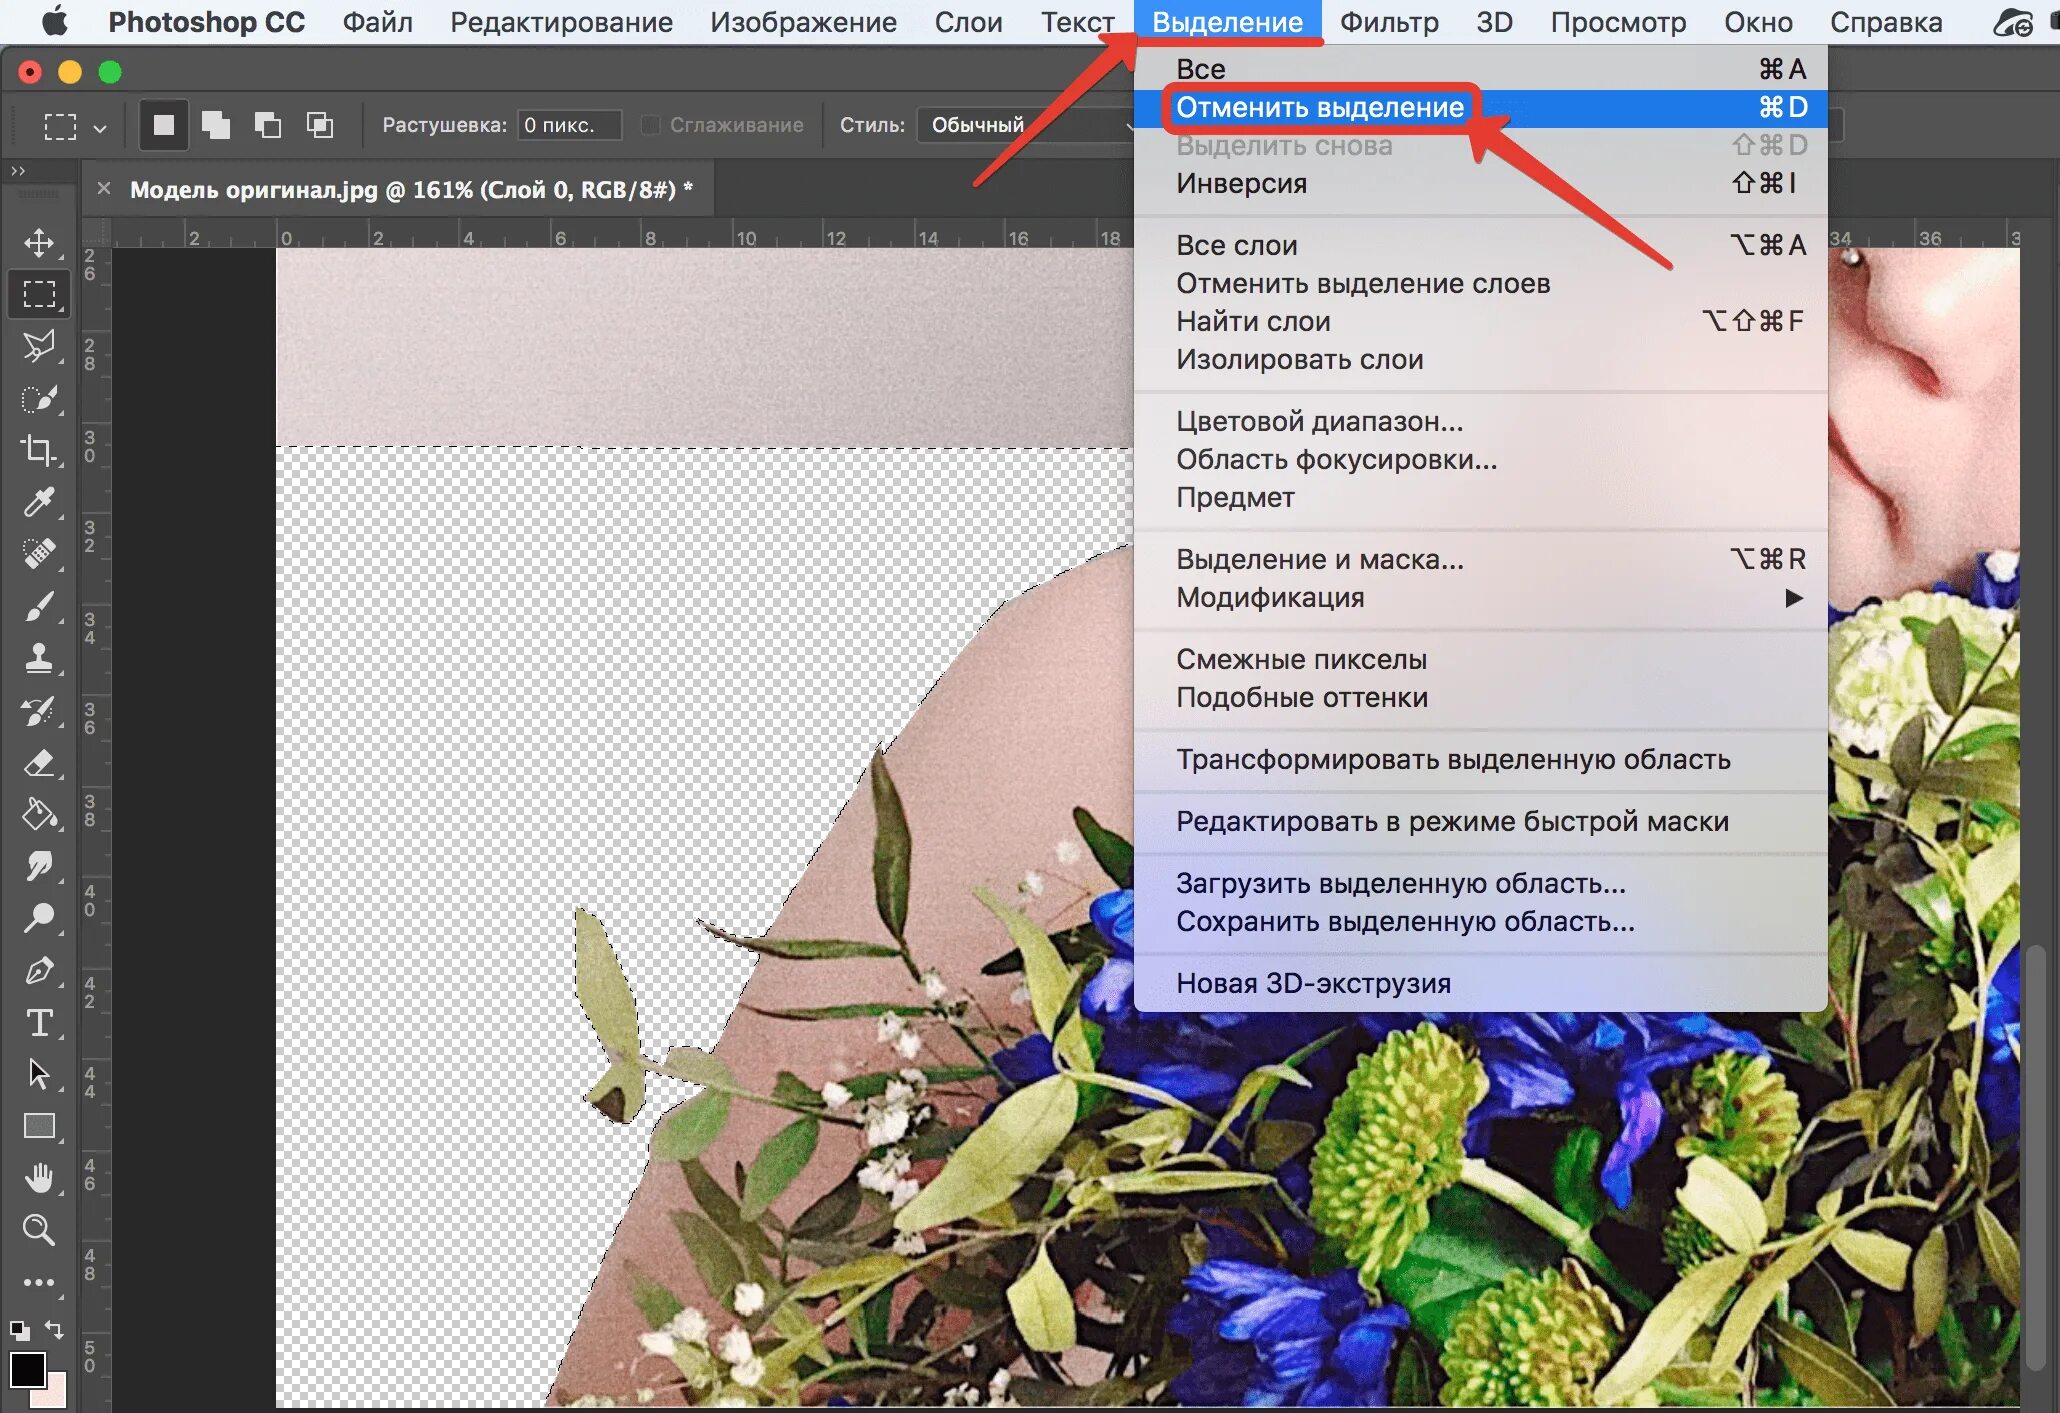Select the Crop tool
This screenshot has width=2060, height=1413.
[39, 450]
